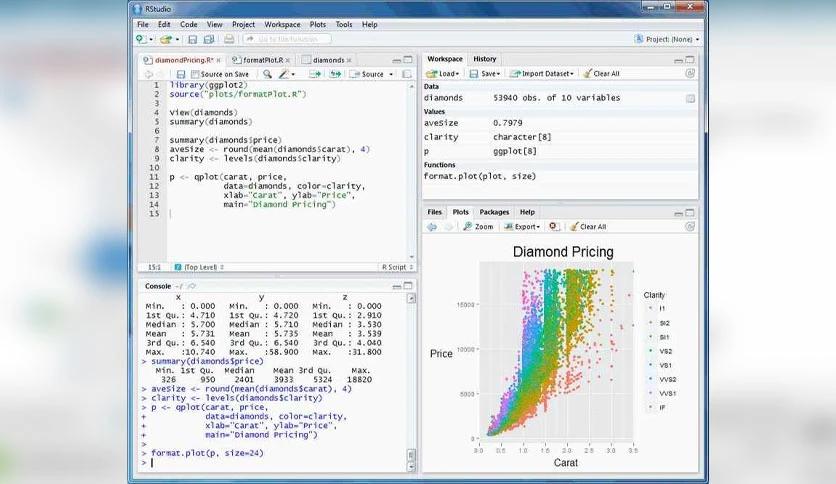Click the print icon in main toolbar

click(x=229, y=39)
